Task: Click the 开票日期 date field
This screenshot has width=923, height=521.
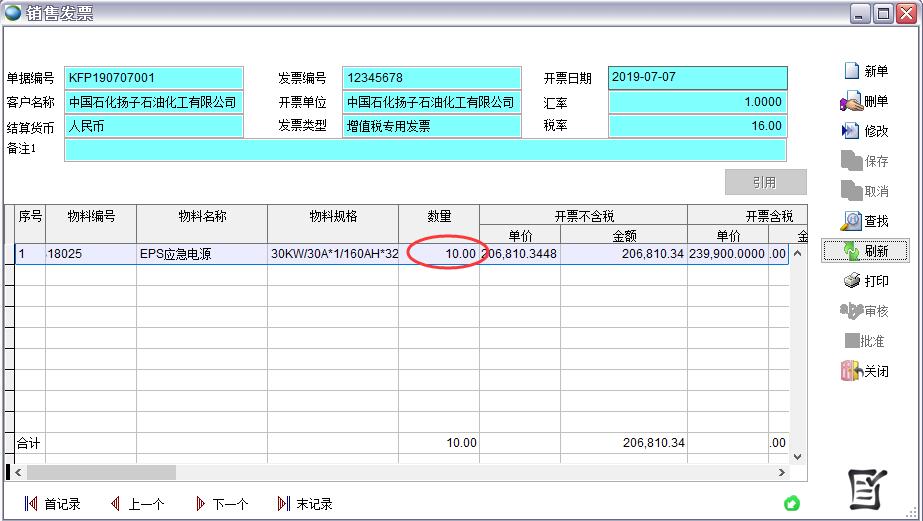Action: coord(697,78)
